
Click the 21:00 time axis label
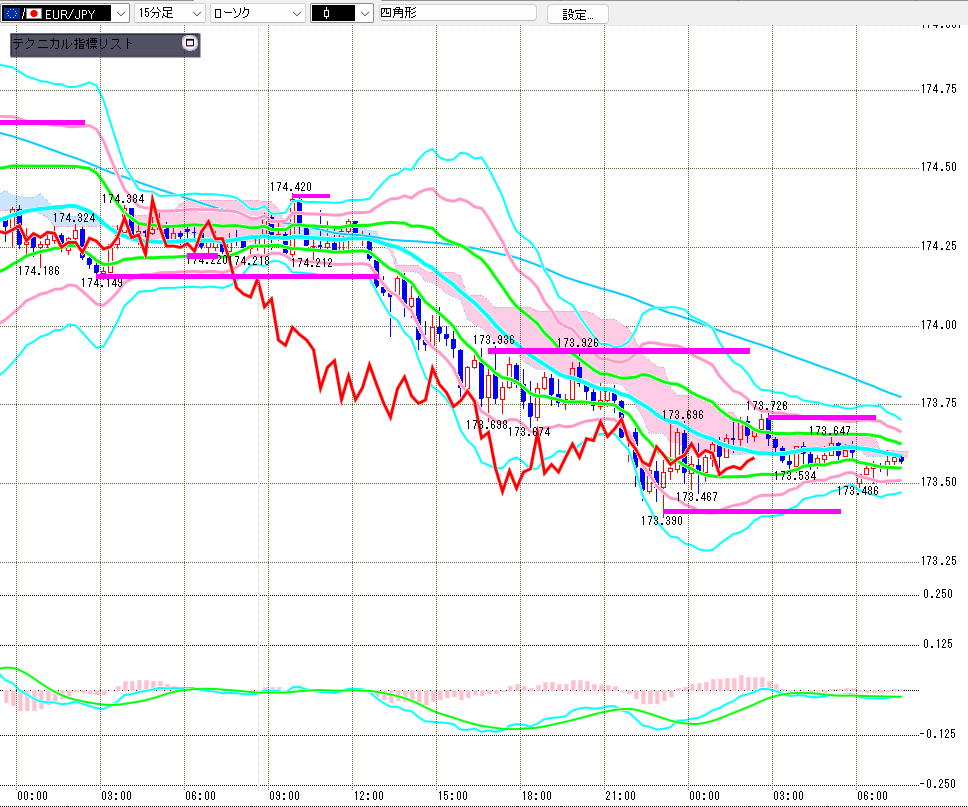coord(621,796)
